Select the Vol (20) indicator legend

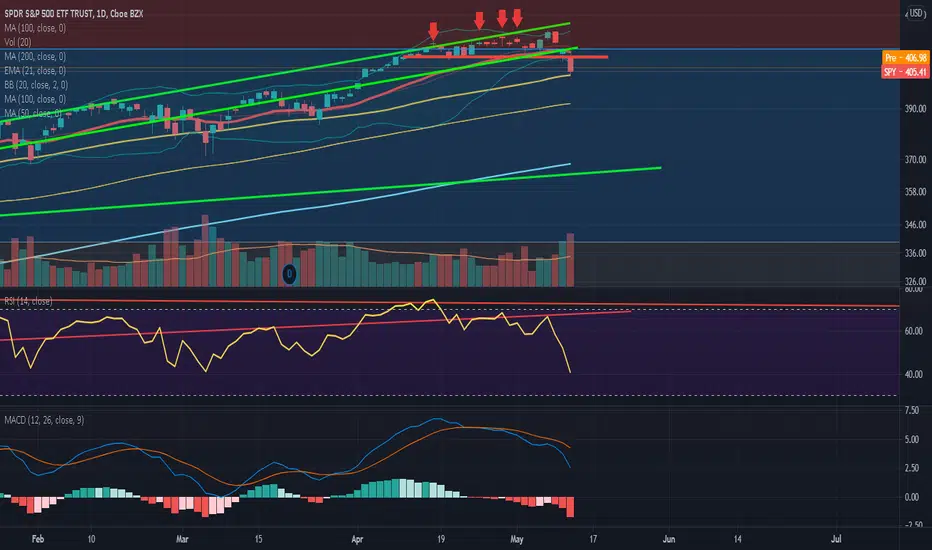point(18,42)
